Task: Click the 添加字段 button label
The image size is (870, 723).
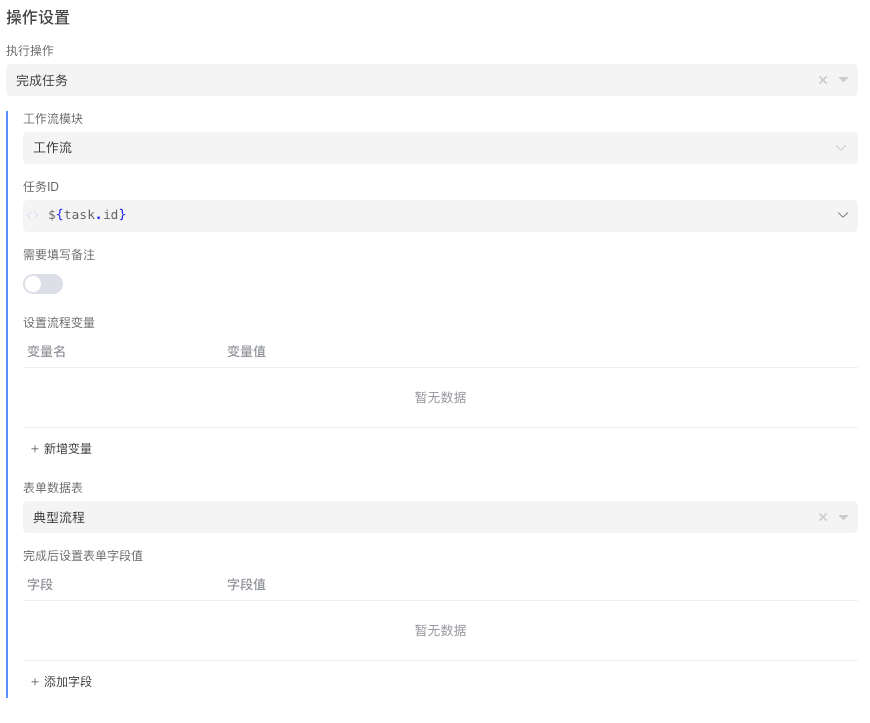Action: [68, 682]
